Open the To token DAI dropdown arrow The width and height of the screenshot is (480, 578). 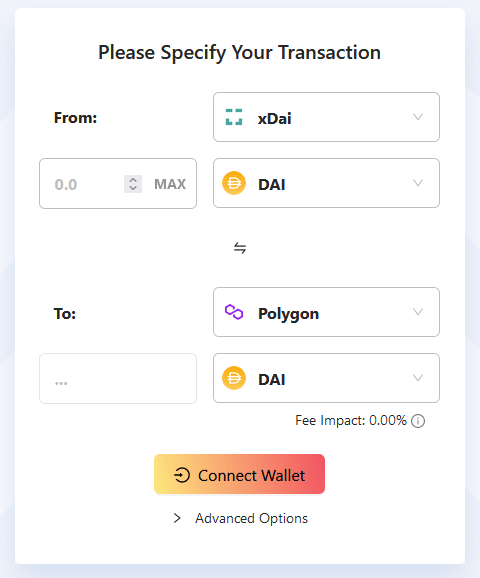point(418,378)
